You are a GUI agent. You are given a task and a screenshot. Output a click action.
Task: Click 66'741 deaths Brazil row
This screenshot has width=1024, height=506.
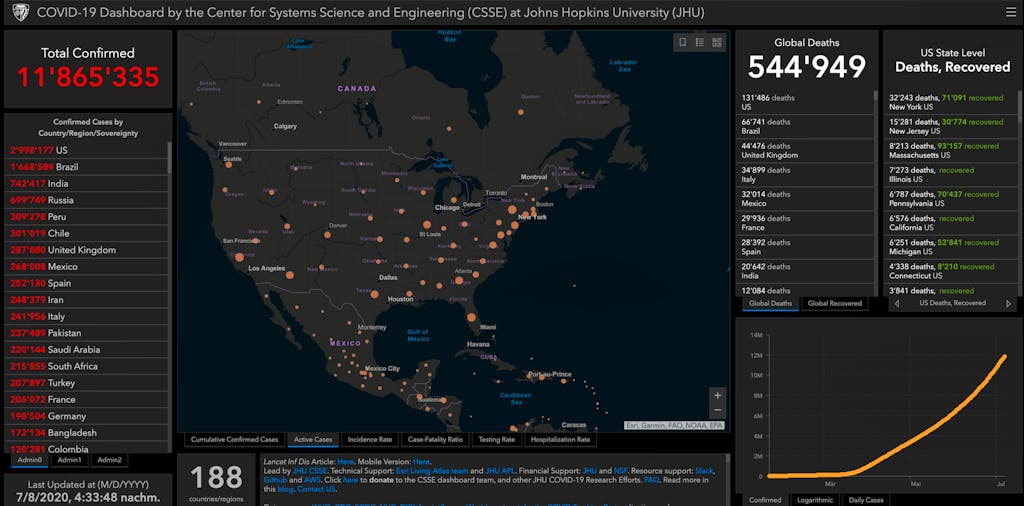pos(805,127)
